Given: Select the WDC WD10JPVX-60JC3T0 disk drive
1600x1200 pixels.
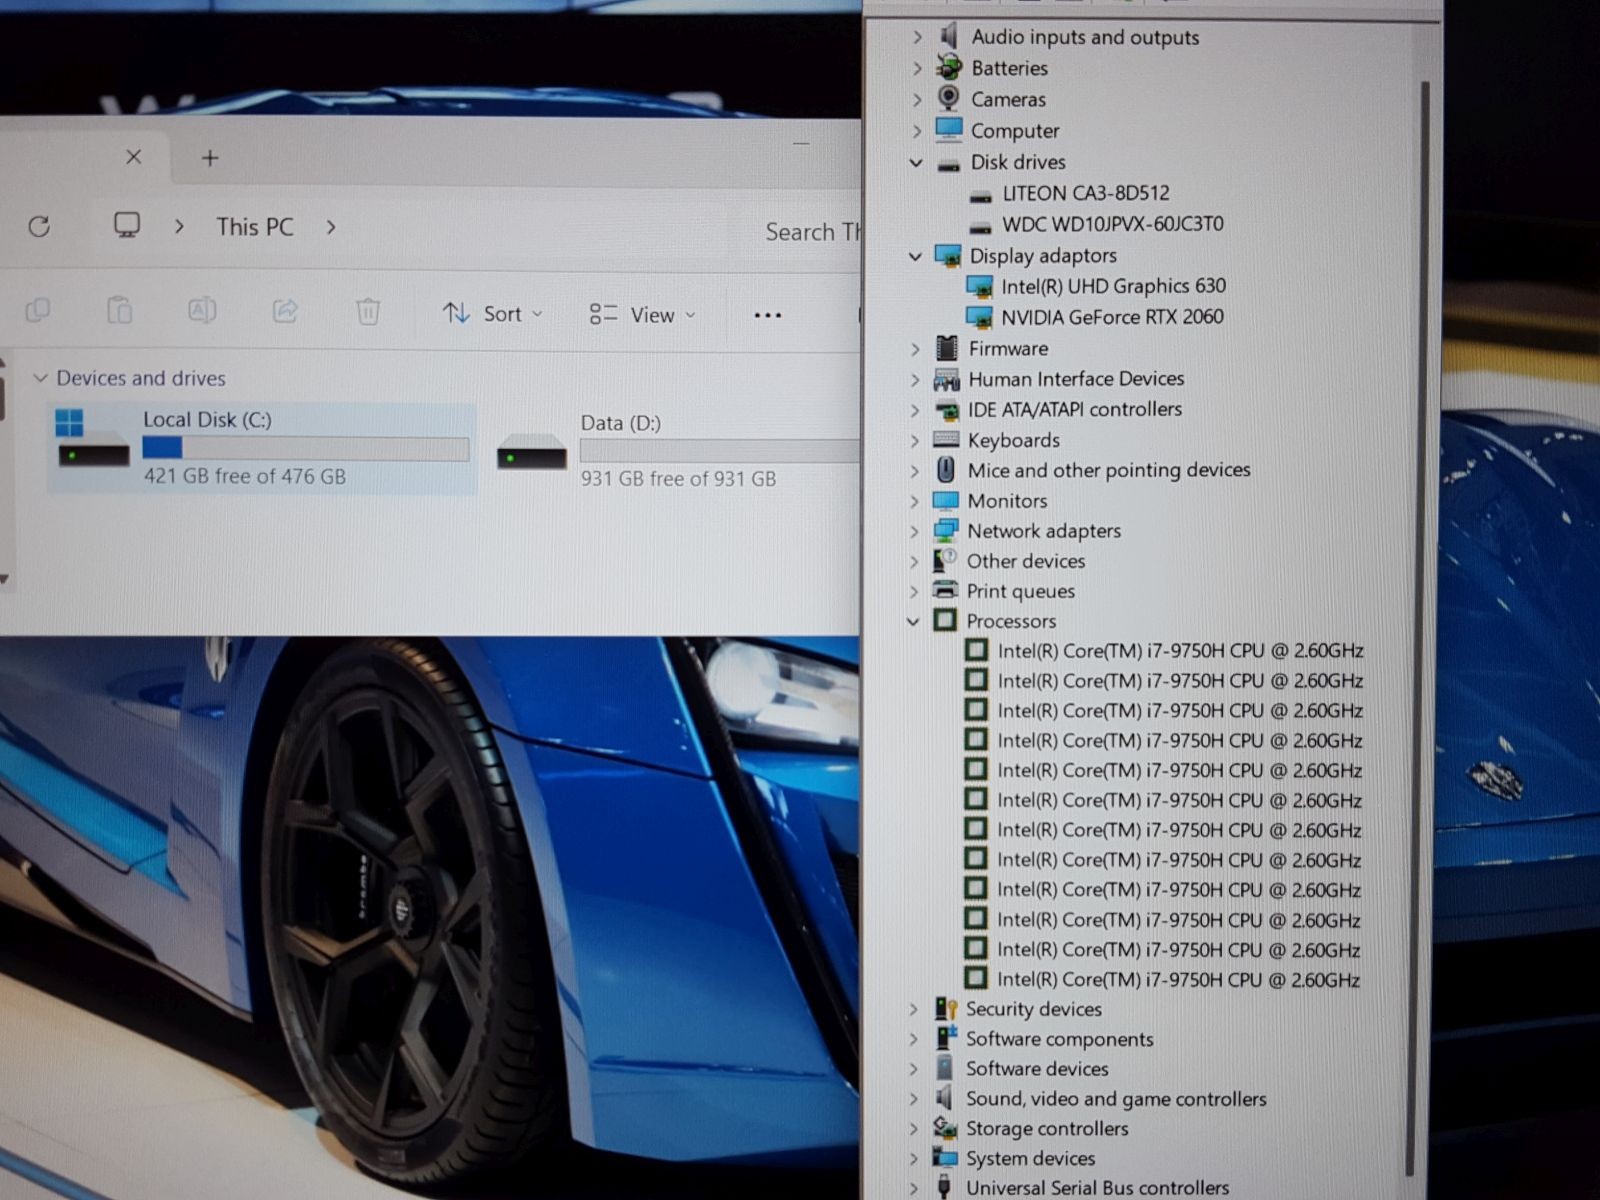Looking at the screenshot, I should (x=1113, y=224).
